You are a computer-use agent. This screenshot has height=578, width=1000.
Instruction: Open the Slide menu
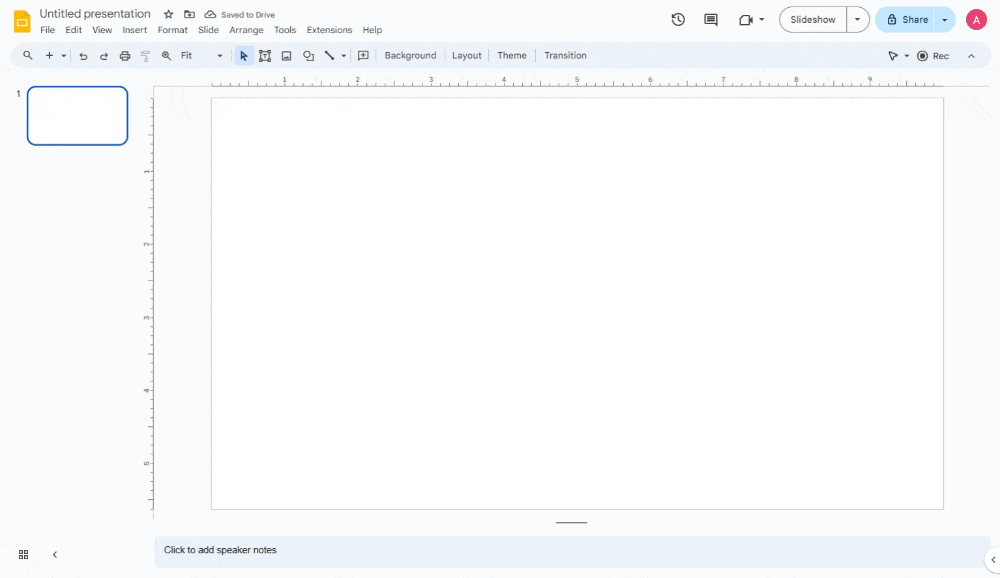coord(208,30)
